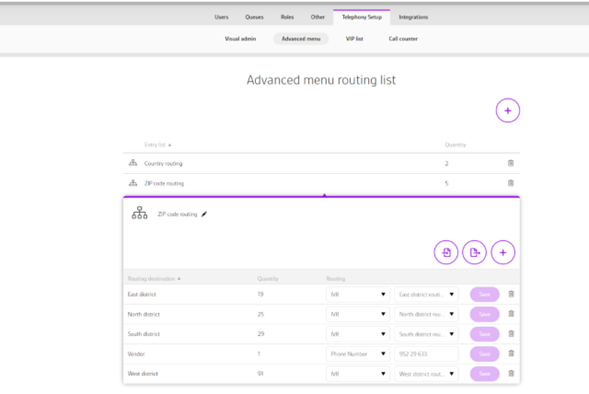Click the hierarchy icon beside ZIP code routing row

(x=133, y=183)
